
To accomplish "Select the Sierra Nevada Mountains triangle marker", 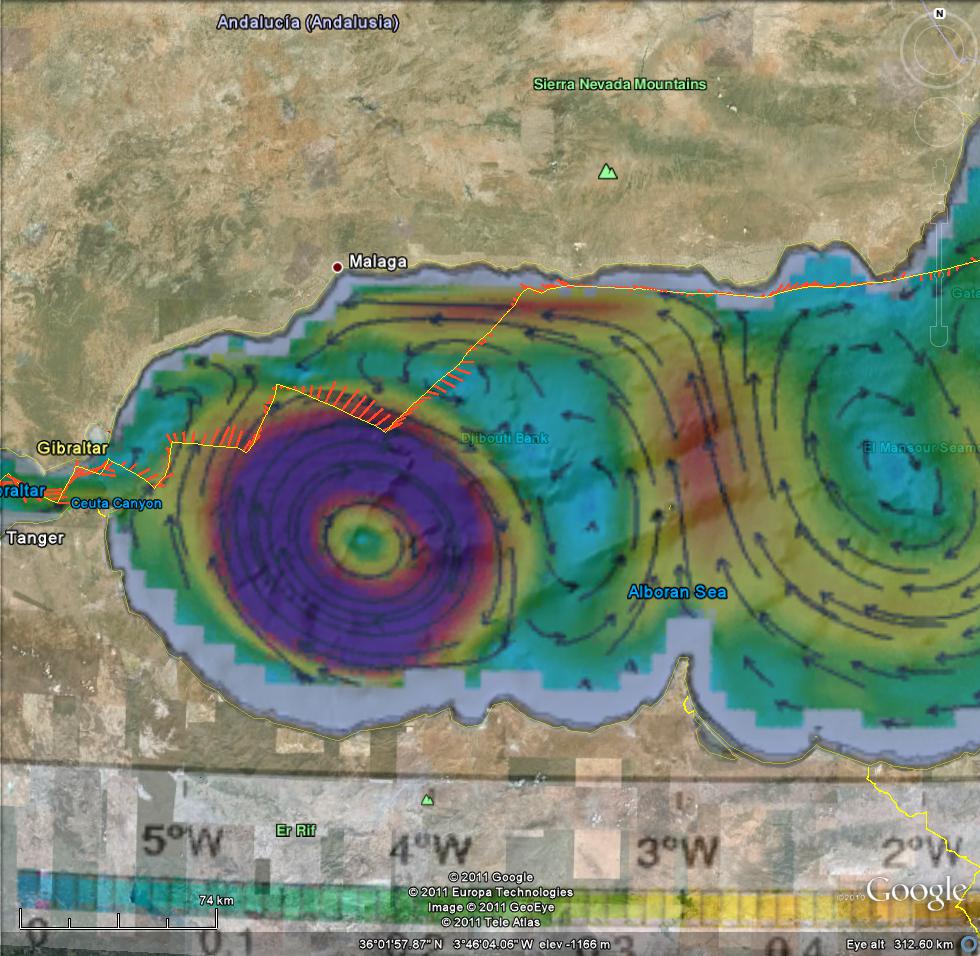I will coord(606,172).
